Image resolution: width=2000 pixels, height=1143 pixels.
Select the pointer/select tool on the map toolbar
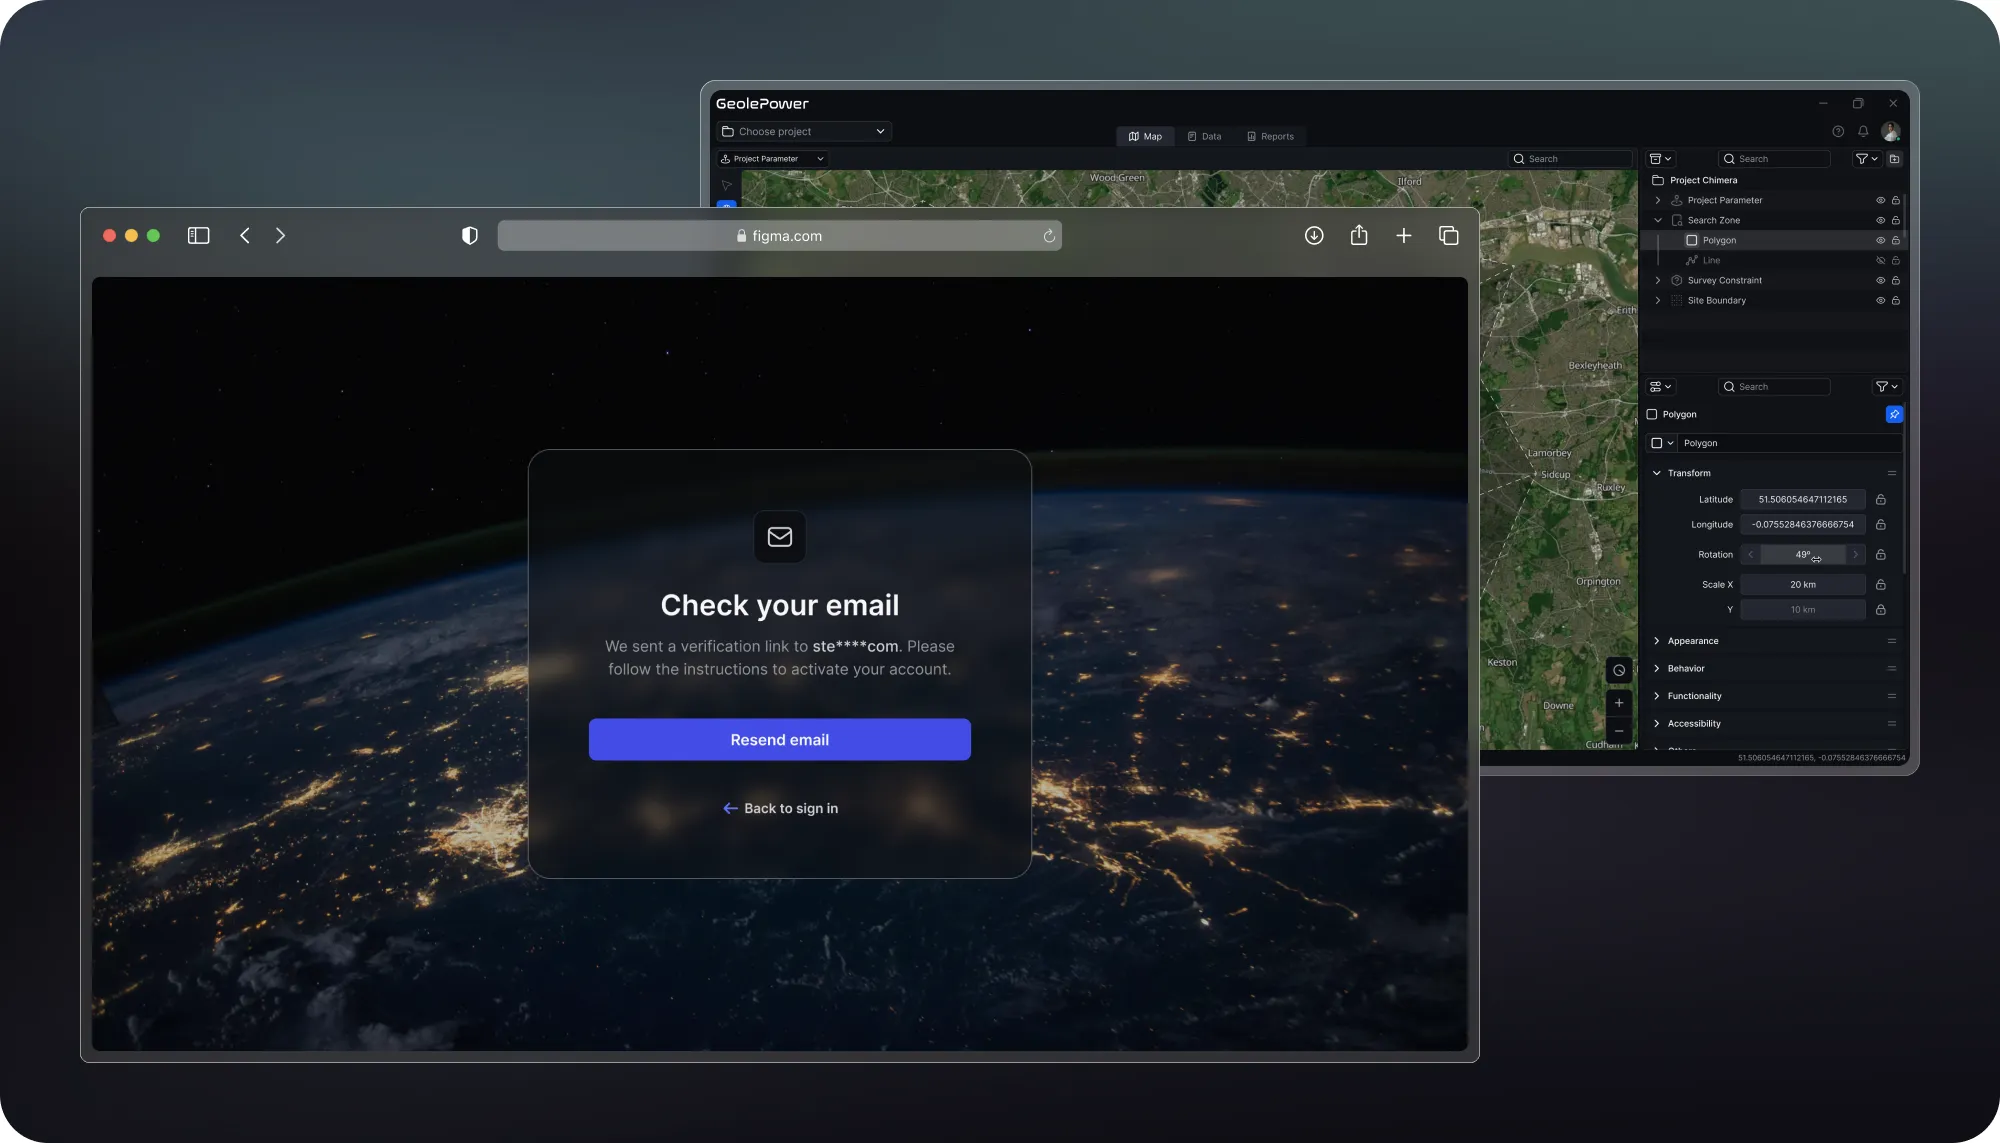726,185
